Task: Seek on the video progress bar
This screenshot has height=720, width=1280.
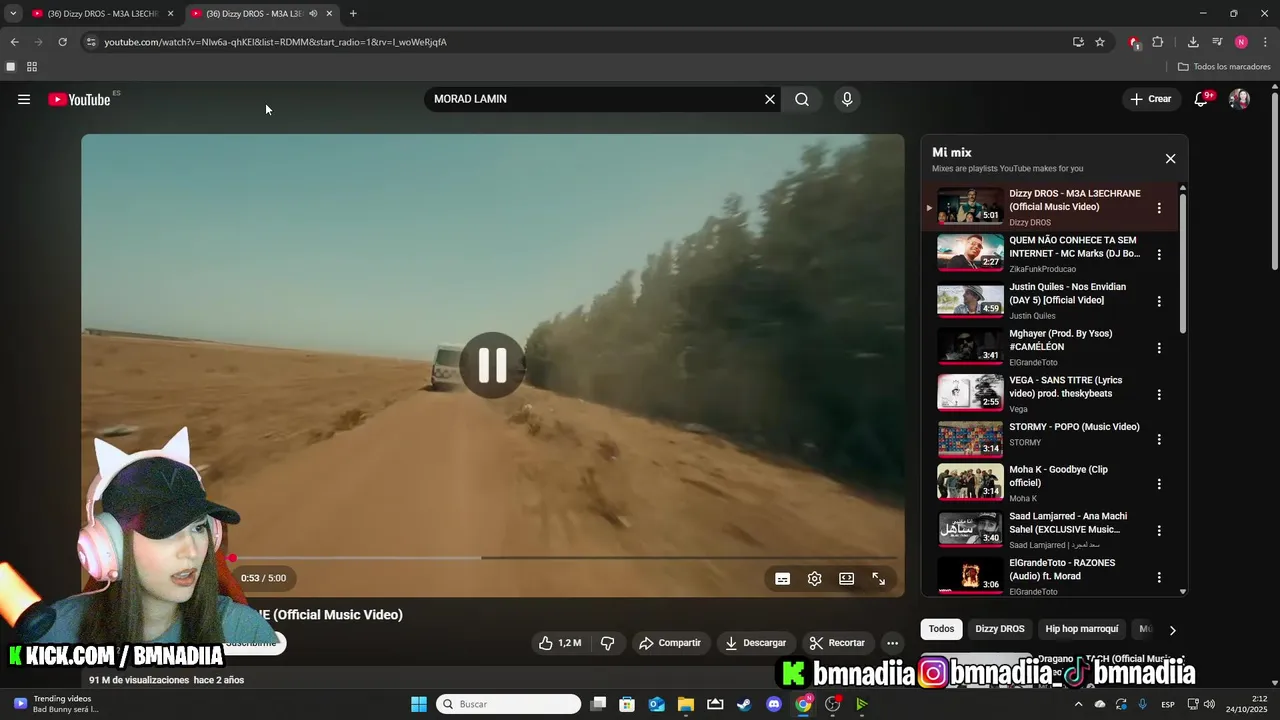Action: click(565, 558)
